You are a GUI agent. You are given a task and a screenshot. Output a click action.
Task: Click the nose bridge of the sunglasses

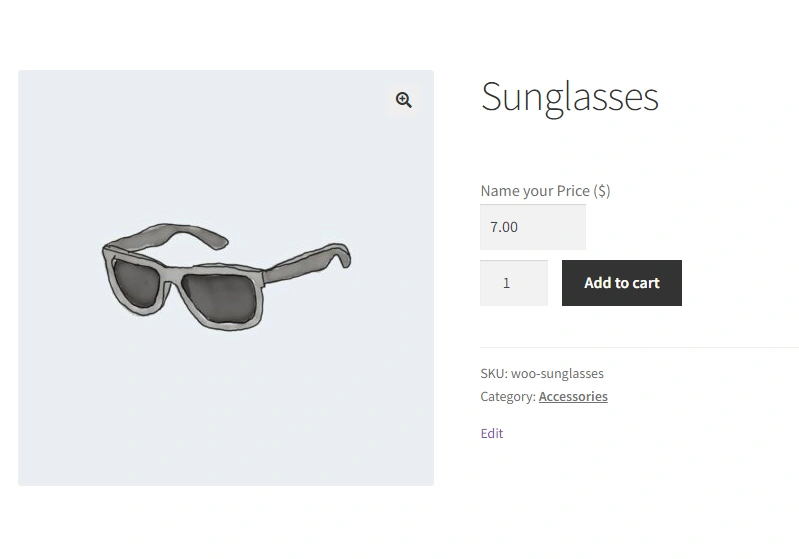coord(172,278)
